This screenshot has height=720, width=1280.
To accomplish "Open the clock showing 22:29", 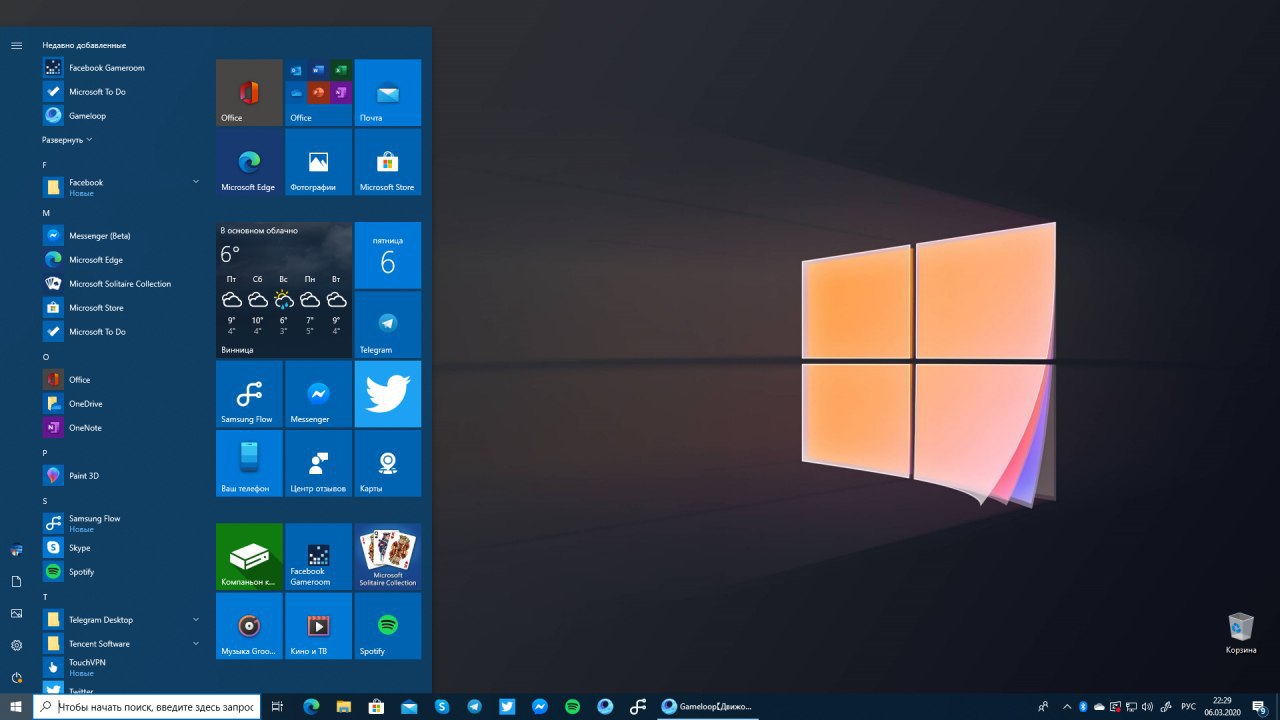I will [1223, 707].
